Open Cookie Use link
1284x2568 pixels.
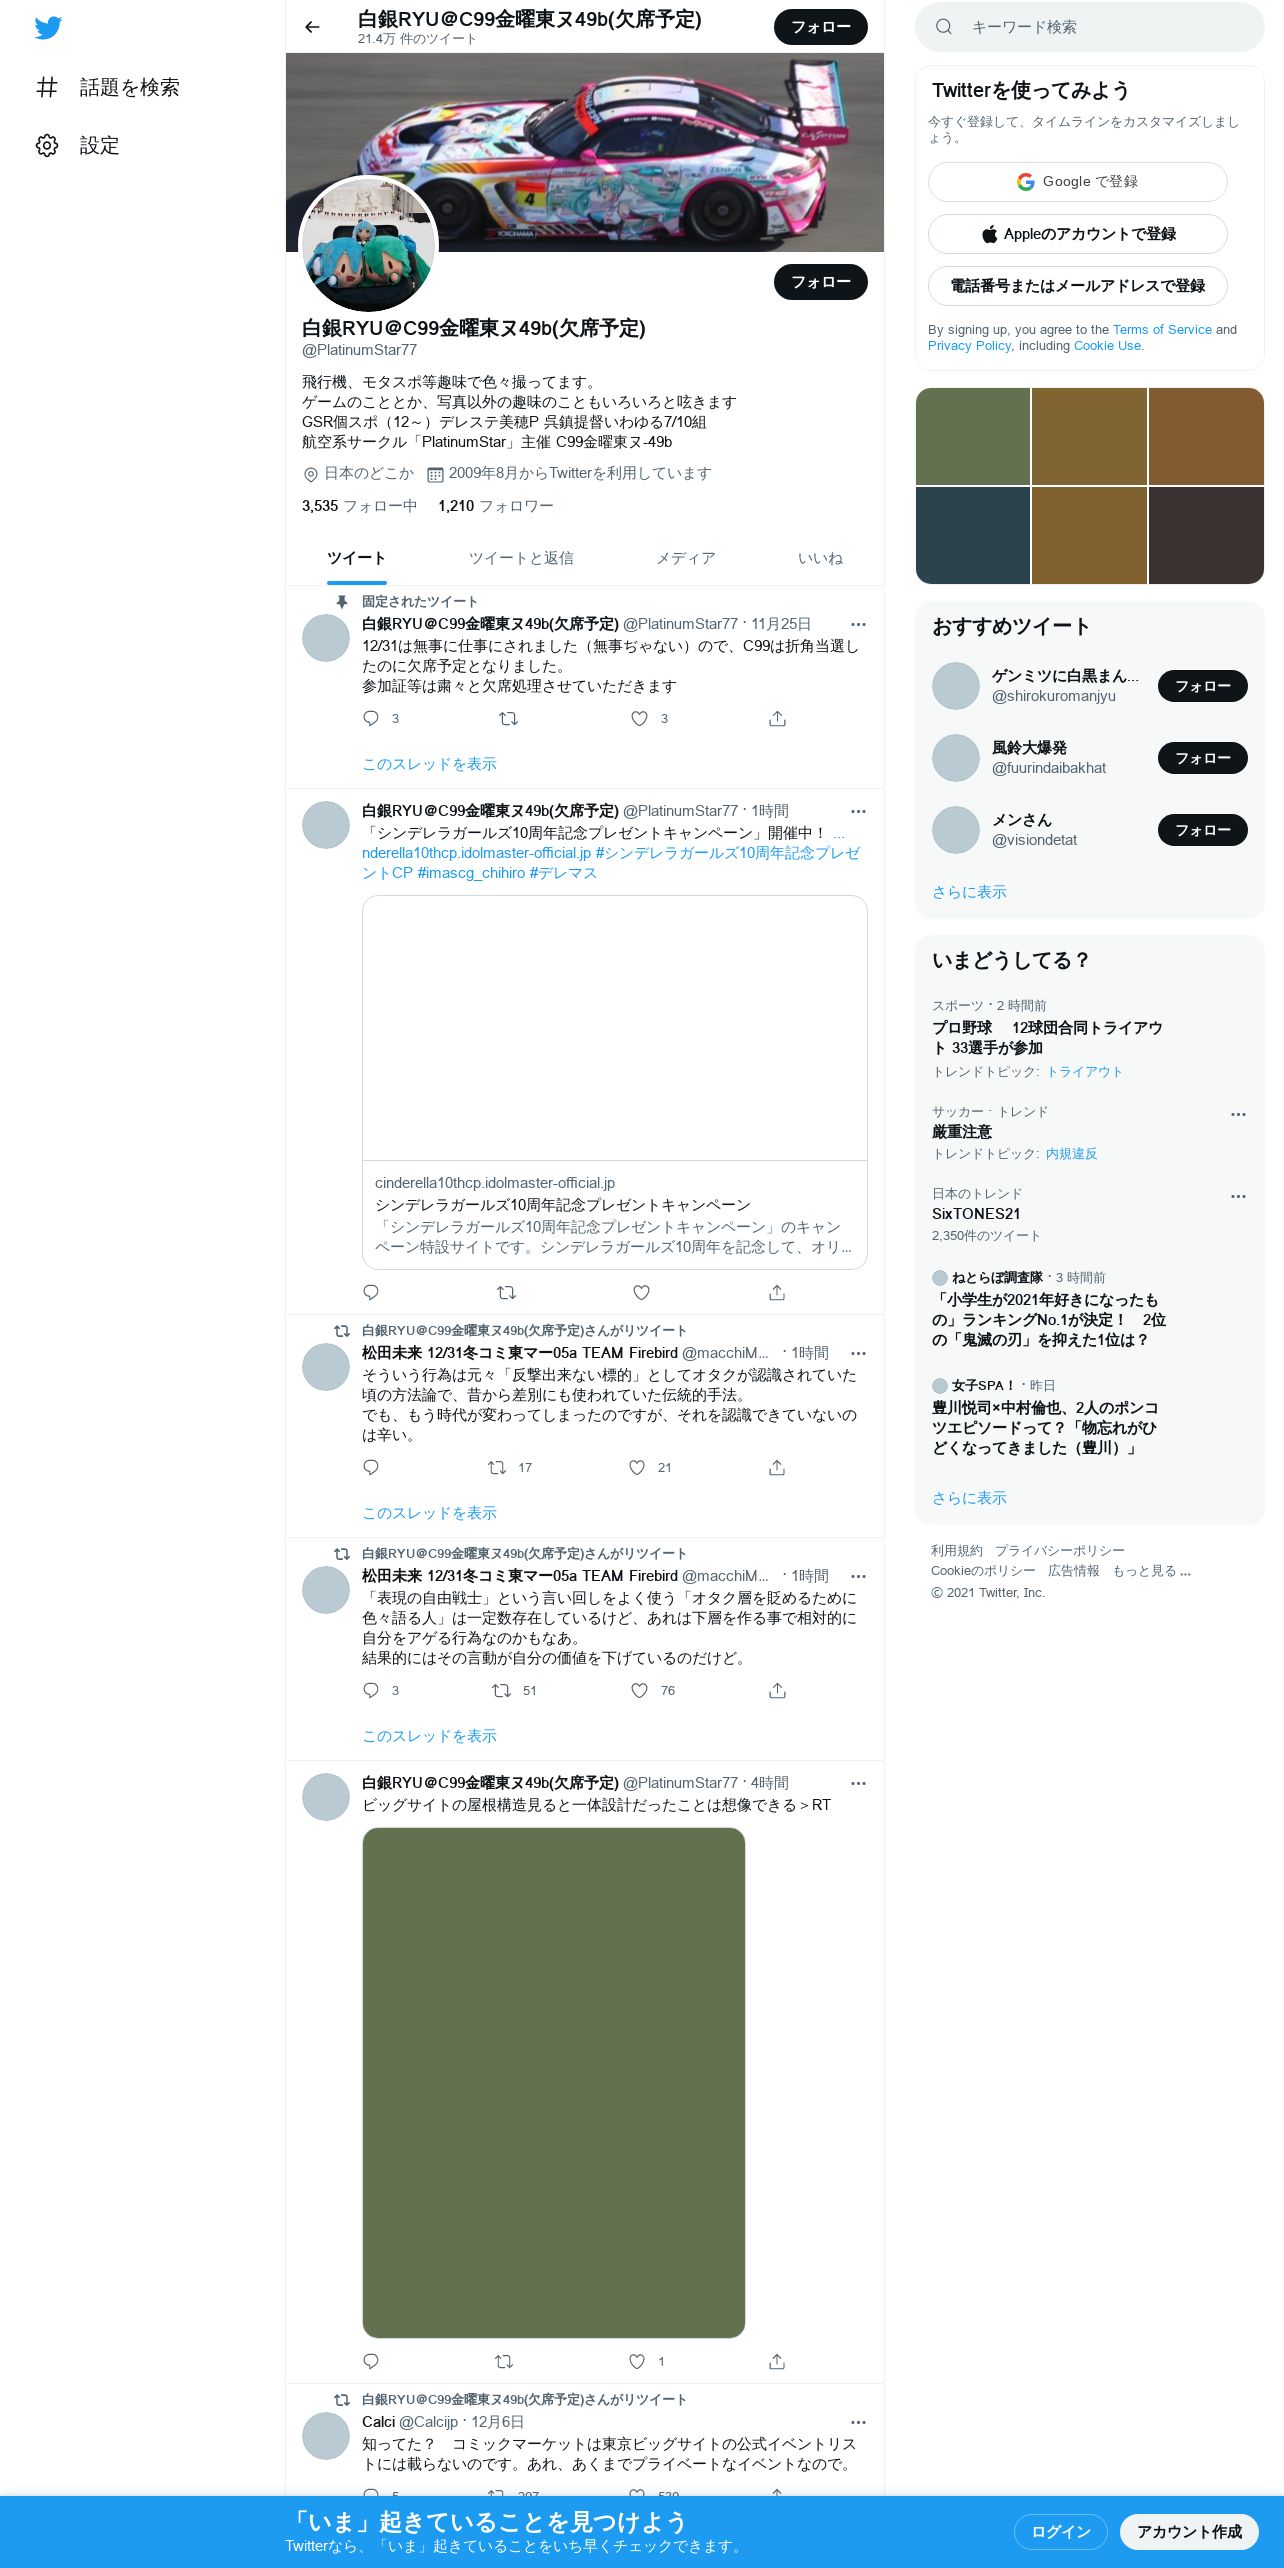coord(1107,345)
